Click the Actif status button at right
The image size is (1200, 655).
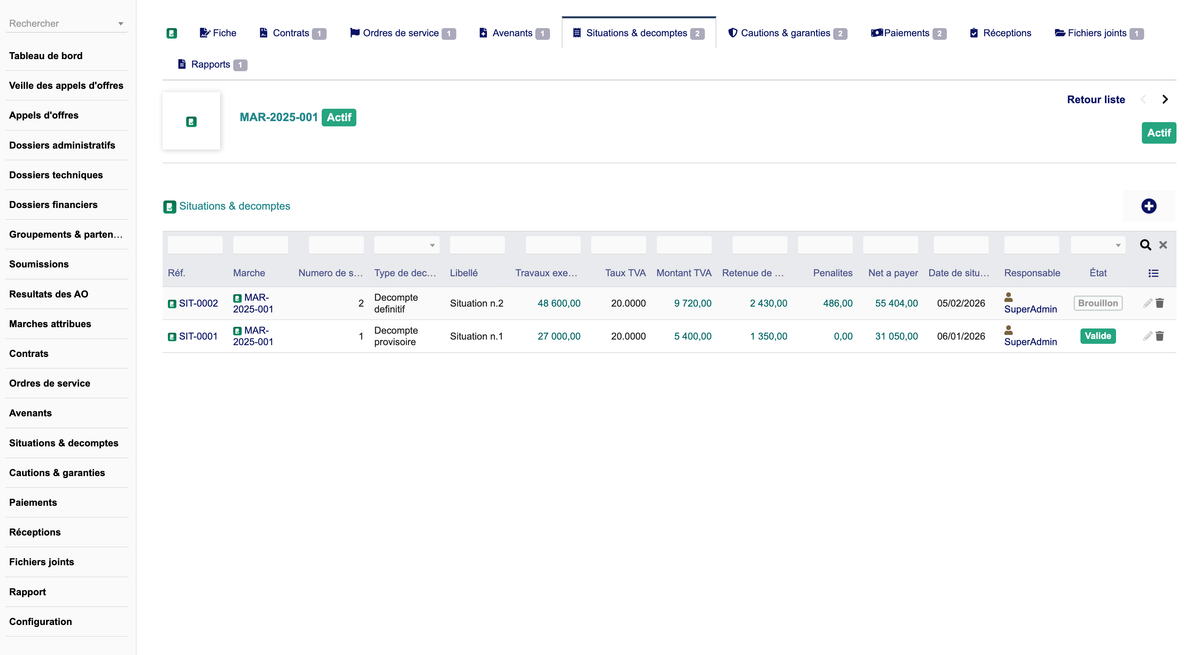pos(1159,133)
